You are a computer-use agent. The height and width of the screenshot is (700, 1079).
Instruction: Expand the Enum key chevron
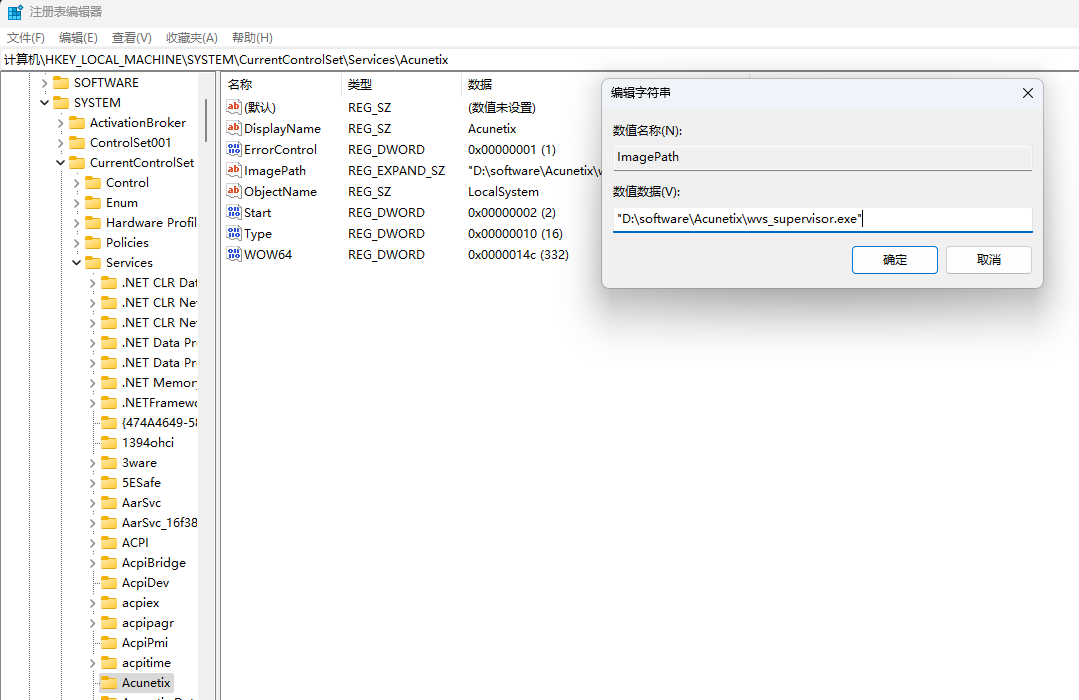77,203
